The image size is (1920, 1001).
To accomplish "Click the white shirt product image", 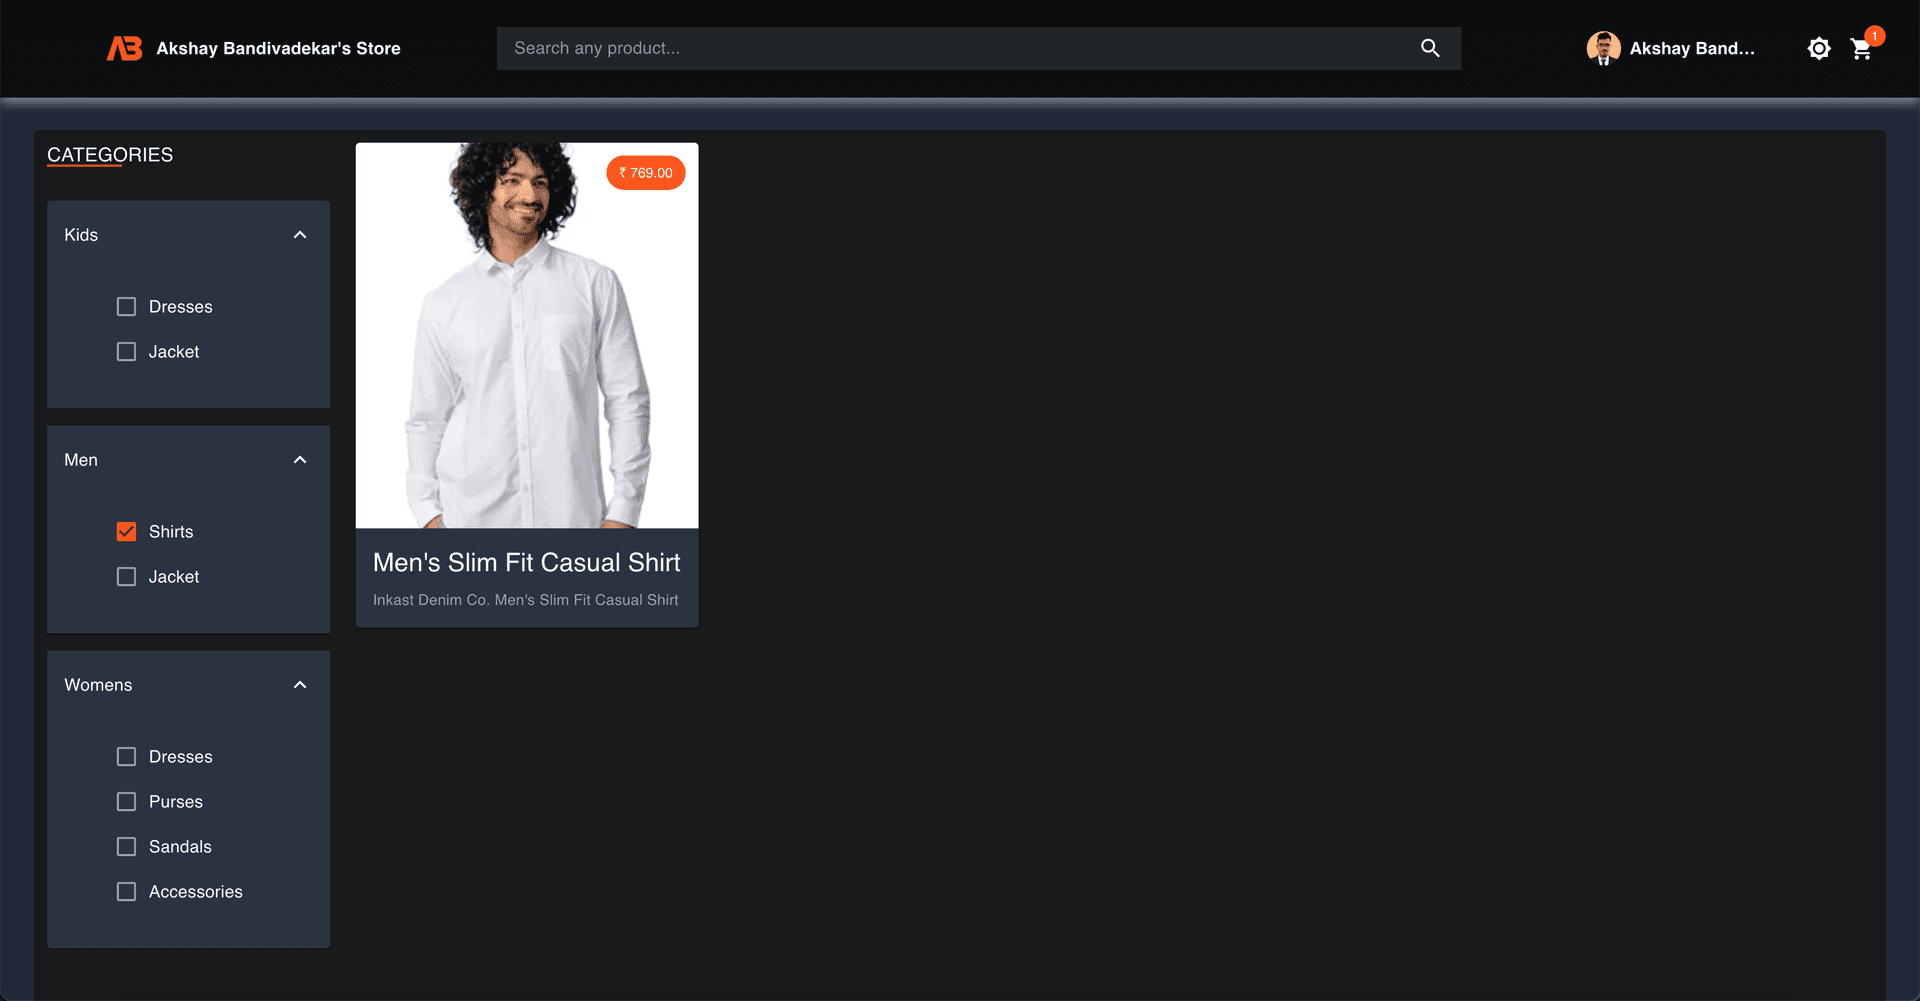I will [x=527, y=335].
